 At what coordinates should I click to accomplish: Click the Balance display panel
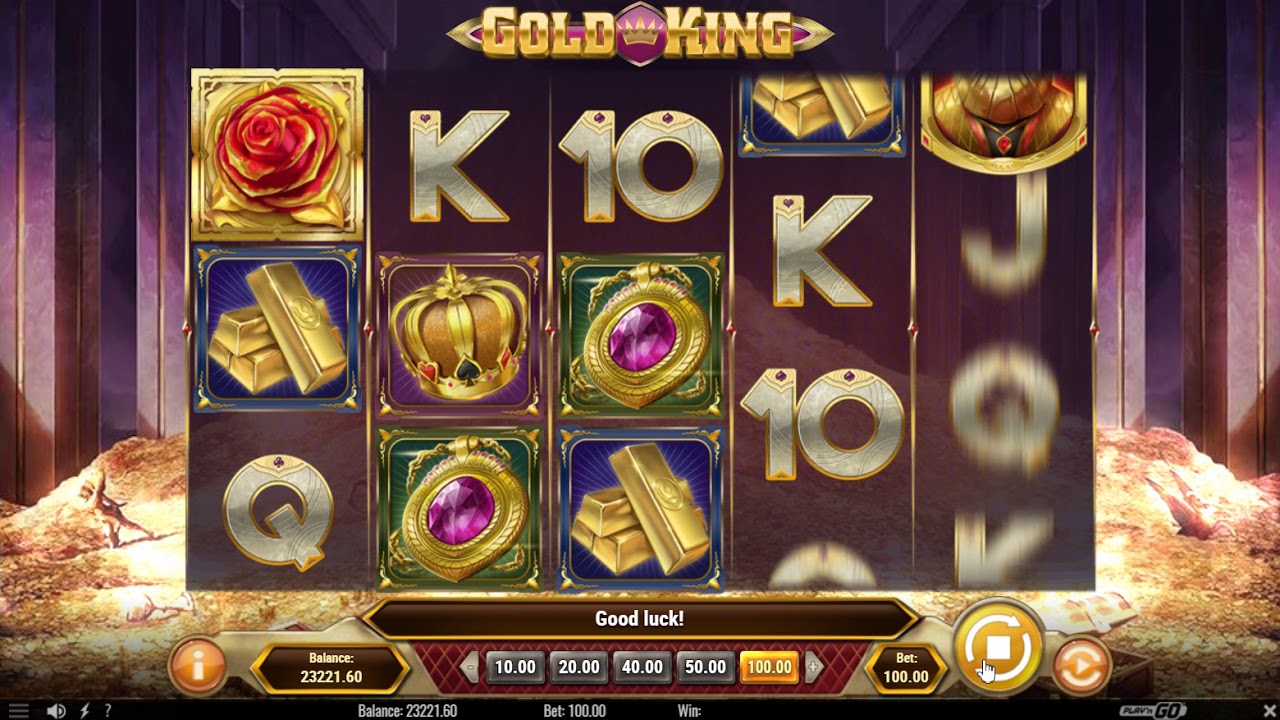(x=331, y=667)
